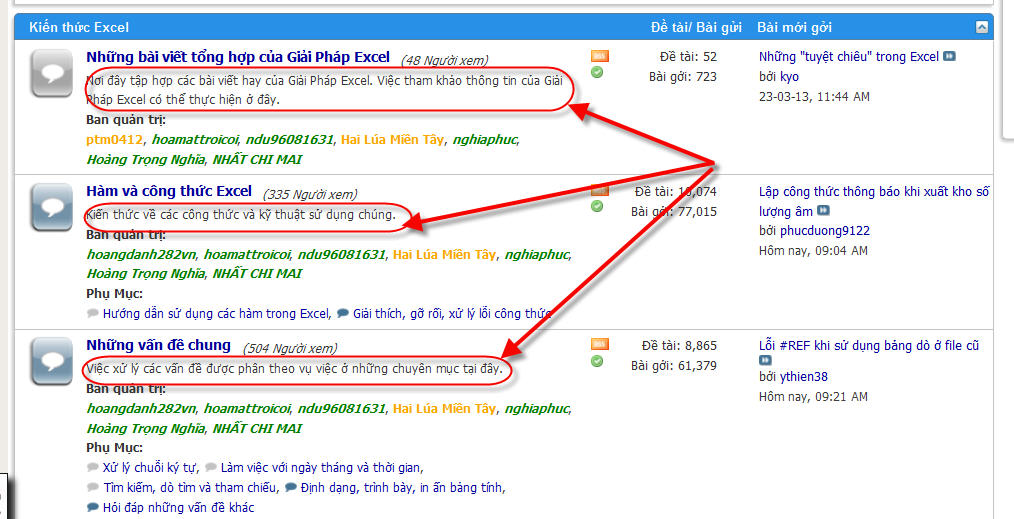Select timestamp Hôm nay, 09:21 AM
Screen dimensions: 1014x519
click(813, 397)
